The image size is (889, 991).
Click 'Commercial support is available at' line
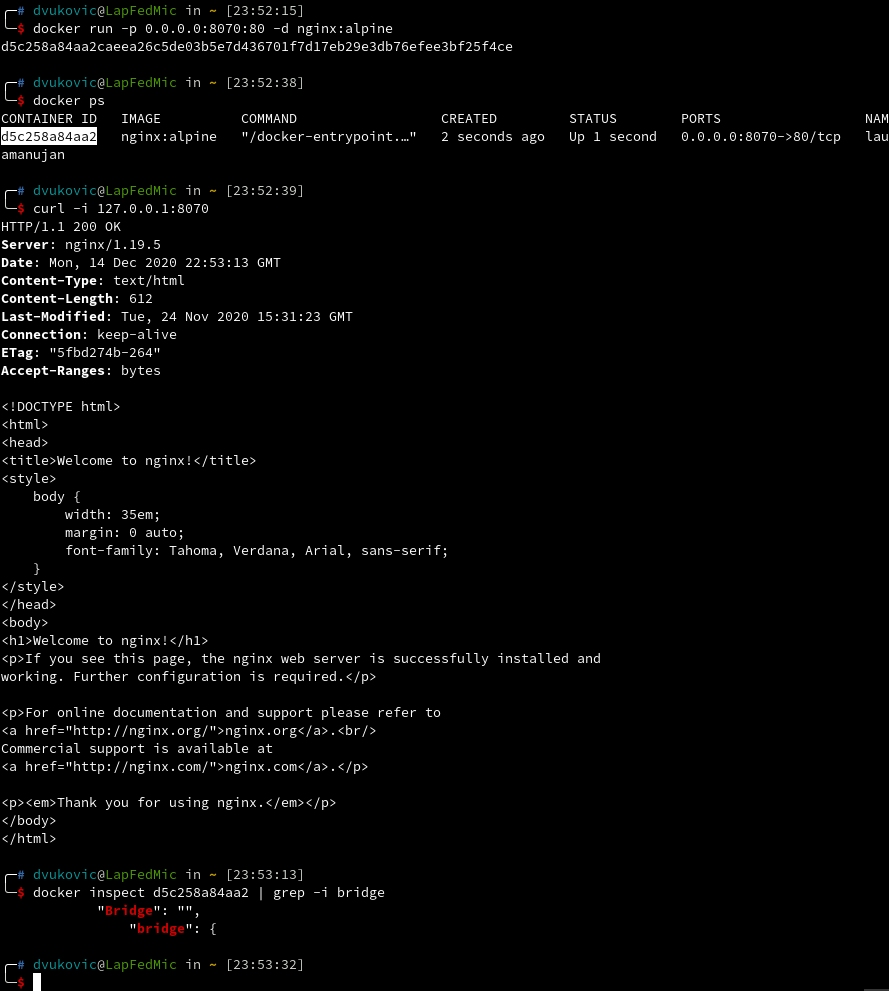click(x=136, y=749)
